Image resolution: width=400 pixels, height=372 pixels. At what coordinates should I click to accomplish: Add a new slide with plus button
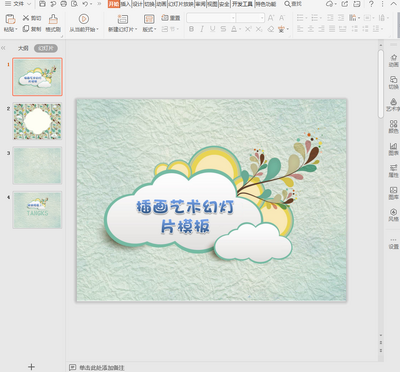point(31,367)
